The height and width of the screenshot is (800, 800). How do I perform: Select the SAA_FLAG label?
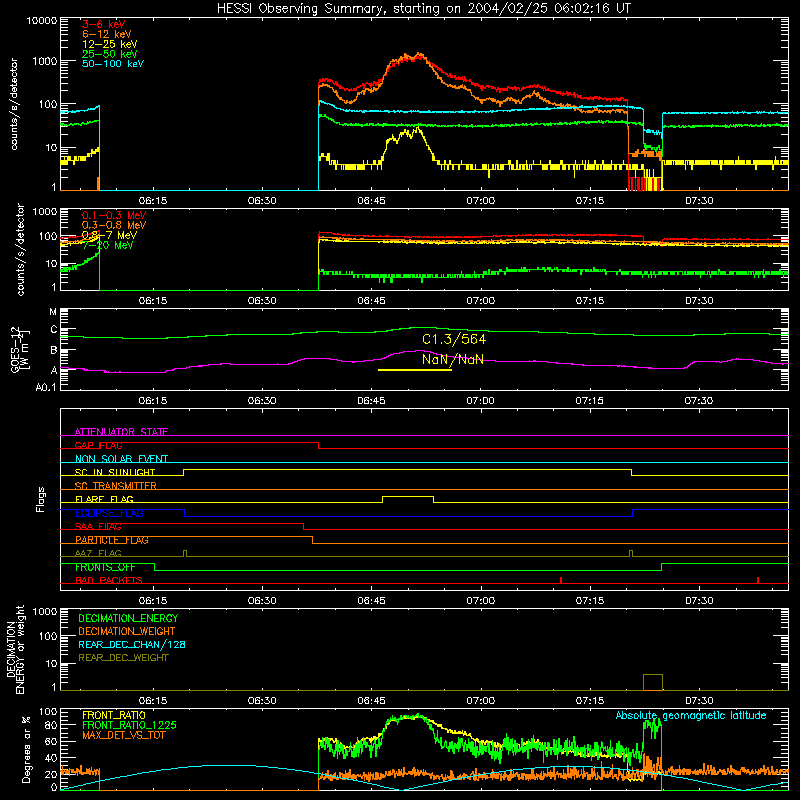click(98, 527)
